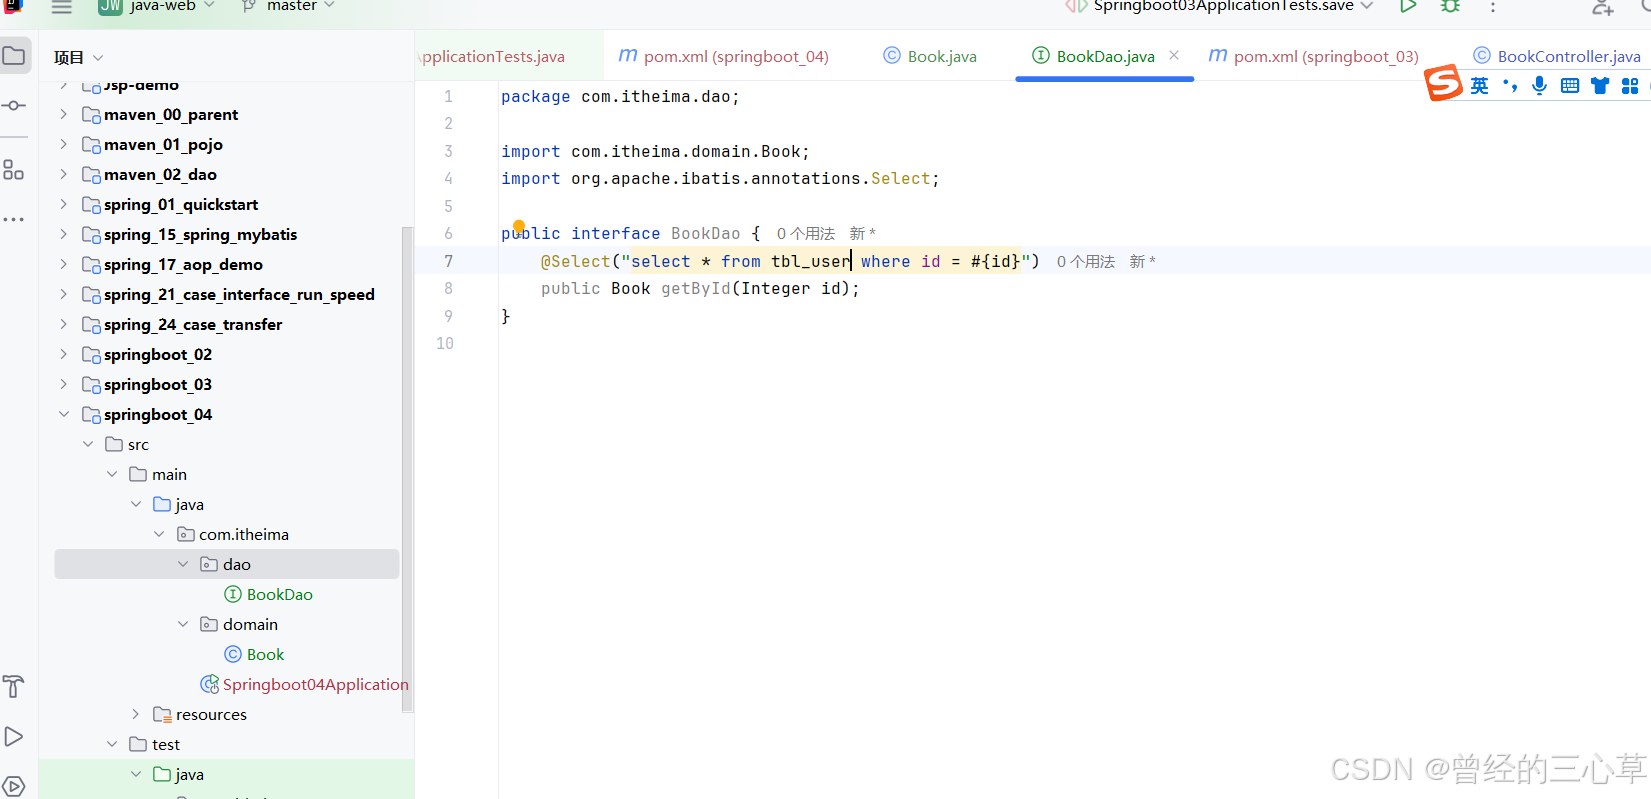Image resolution: width=1651 pixels, height=799 pixels.
Task: Collapse the com.itheima package
Action: 160,534
